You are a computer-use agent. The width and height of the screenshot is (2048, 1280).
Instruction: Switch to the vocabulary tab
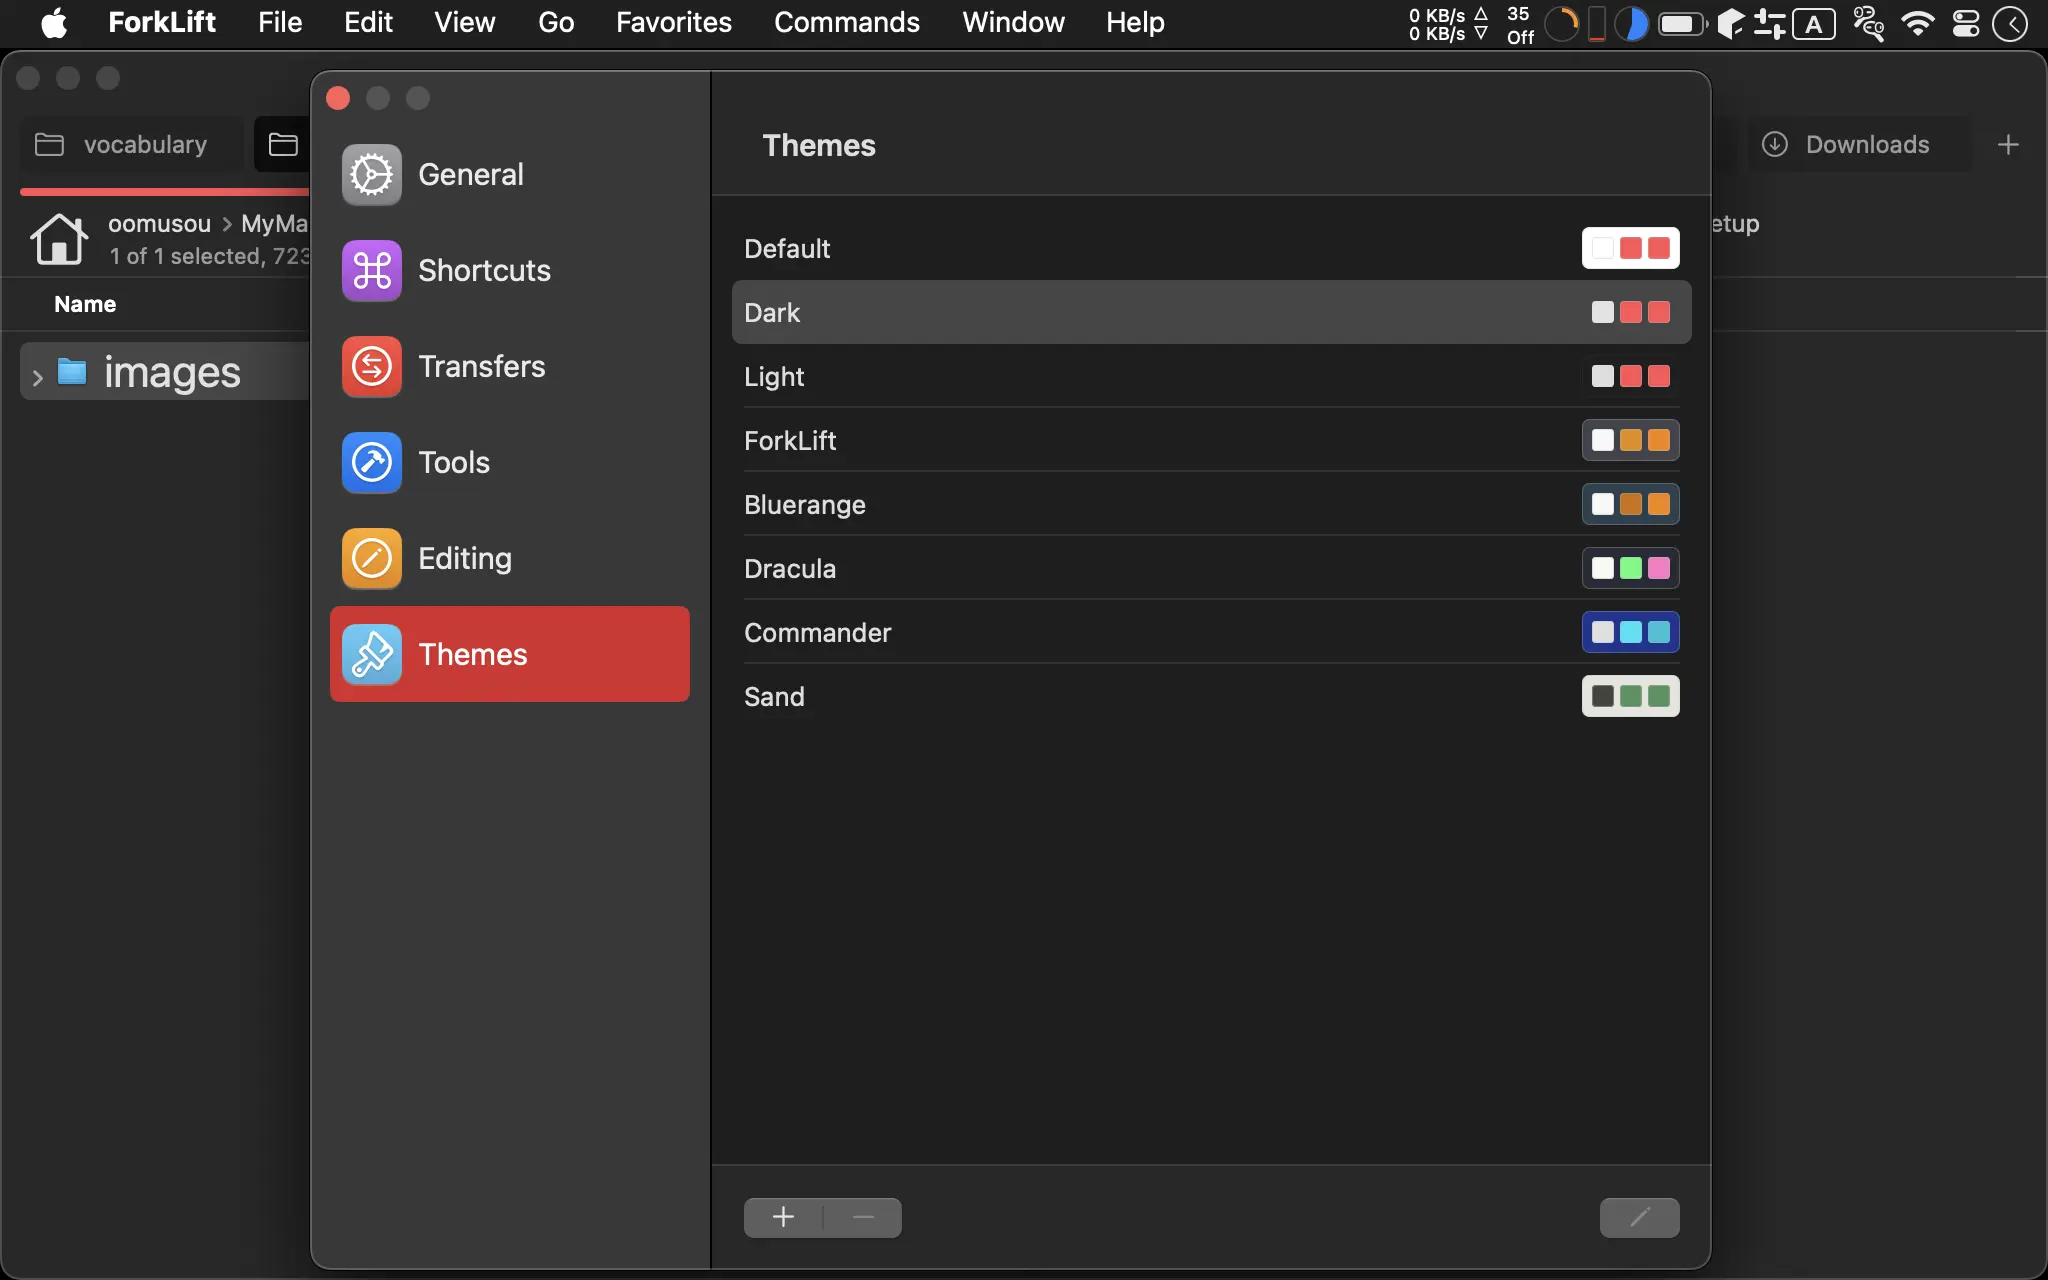pyautogui.click(x=132, y=144)
